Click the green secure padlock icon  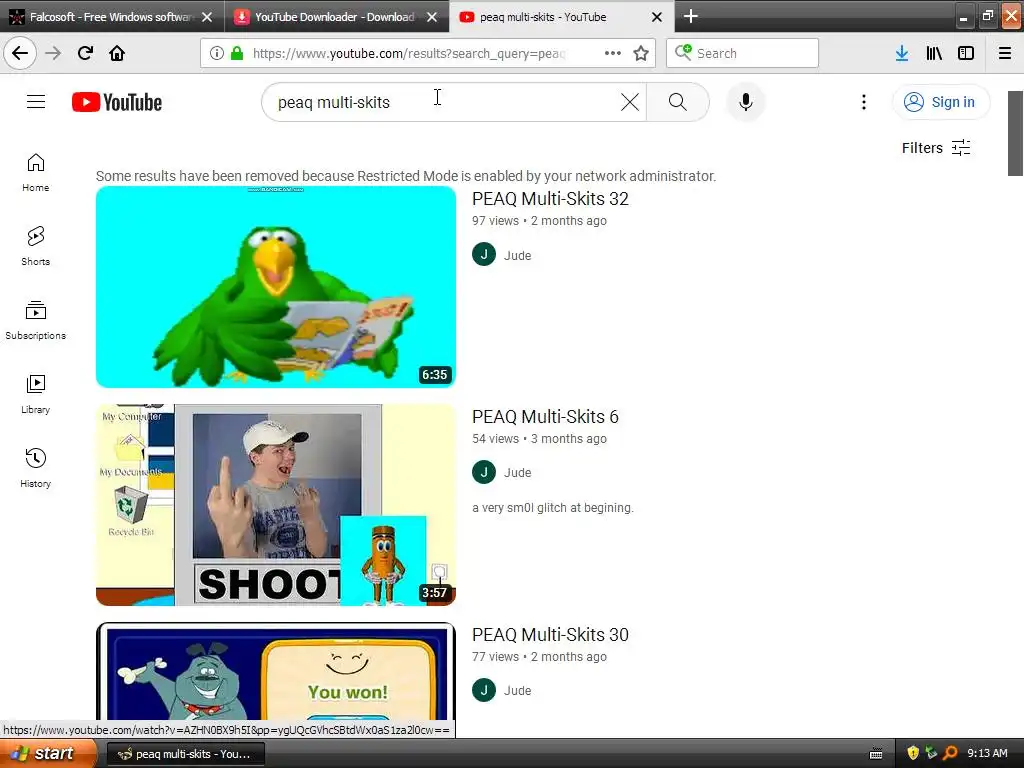pos(237,53)
